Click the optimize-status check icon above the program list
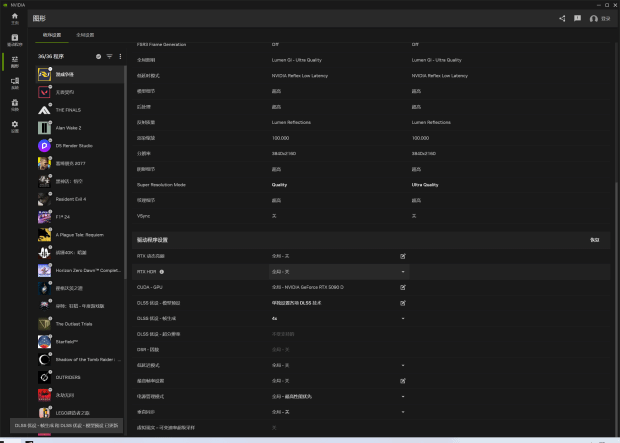Viewport: 620px width, 443px height. (x=98, y=57)
